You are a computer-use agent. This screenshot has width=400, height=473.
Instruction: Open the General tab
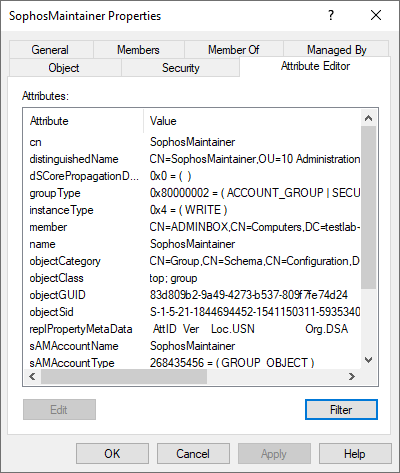click(x=51, y=50)
